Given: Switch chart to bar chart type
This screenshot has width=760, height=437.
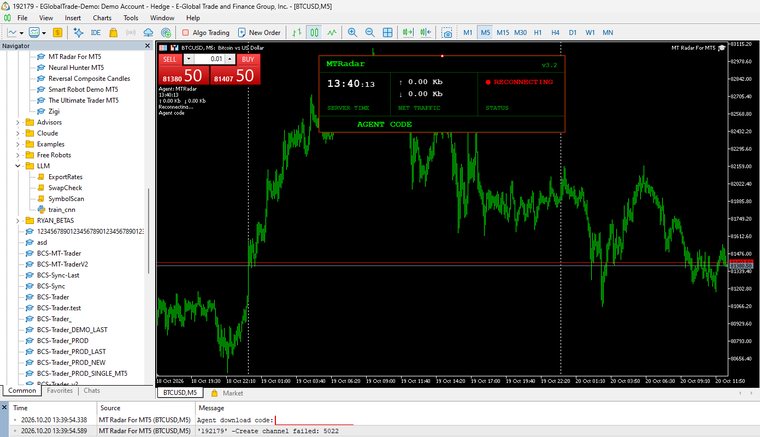Looking at the screenshot, I should click(x=297, y=32).
